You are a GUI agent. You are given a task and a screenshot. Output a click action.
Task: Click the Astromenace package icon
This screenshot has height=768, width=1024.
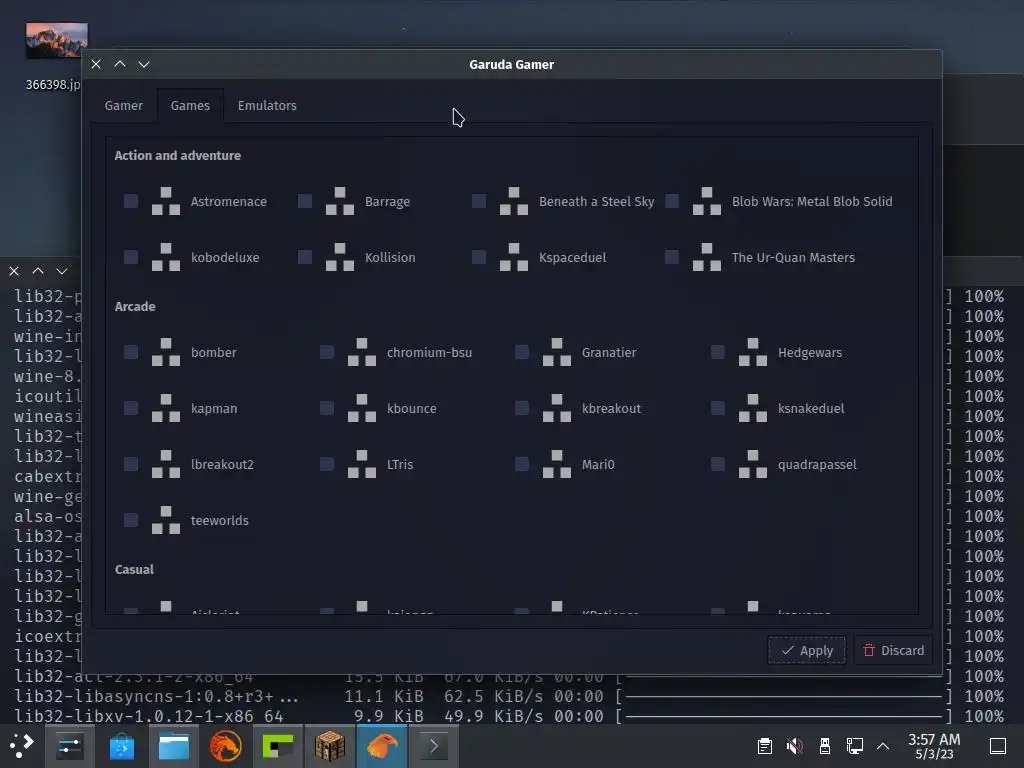(x=166, y=201)
